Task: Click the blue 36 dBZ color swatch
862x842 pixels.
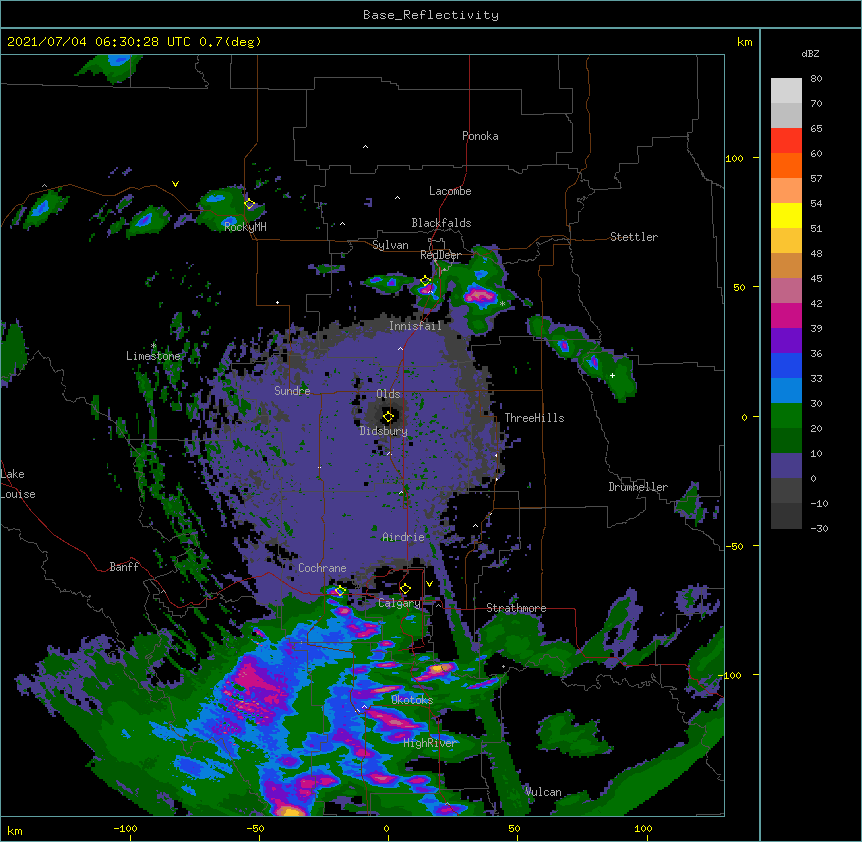Action: click(786, 365)
